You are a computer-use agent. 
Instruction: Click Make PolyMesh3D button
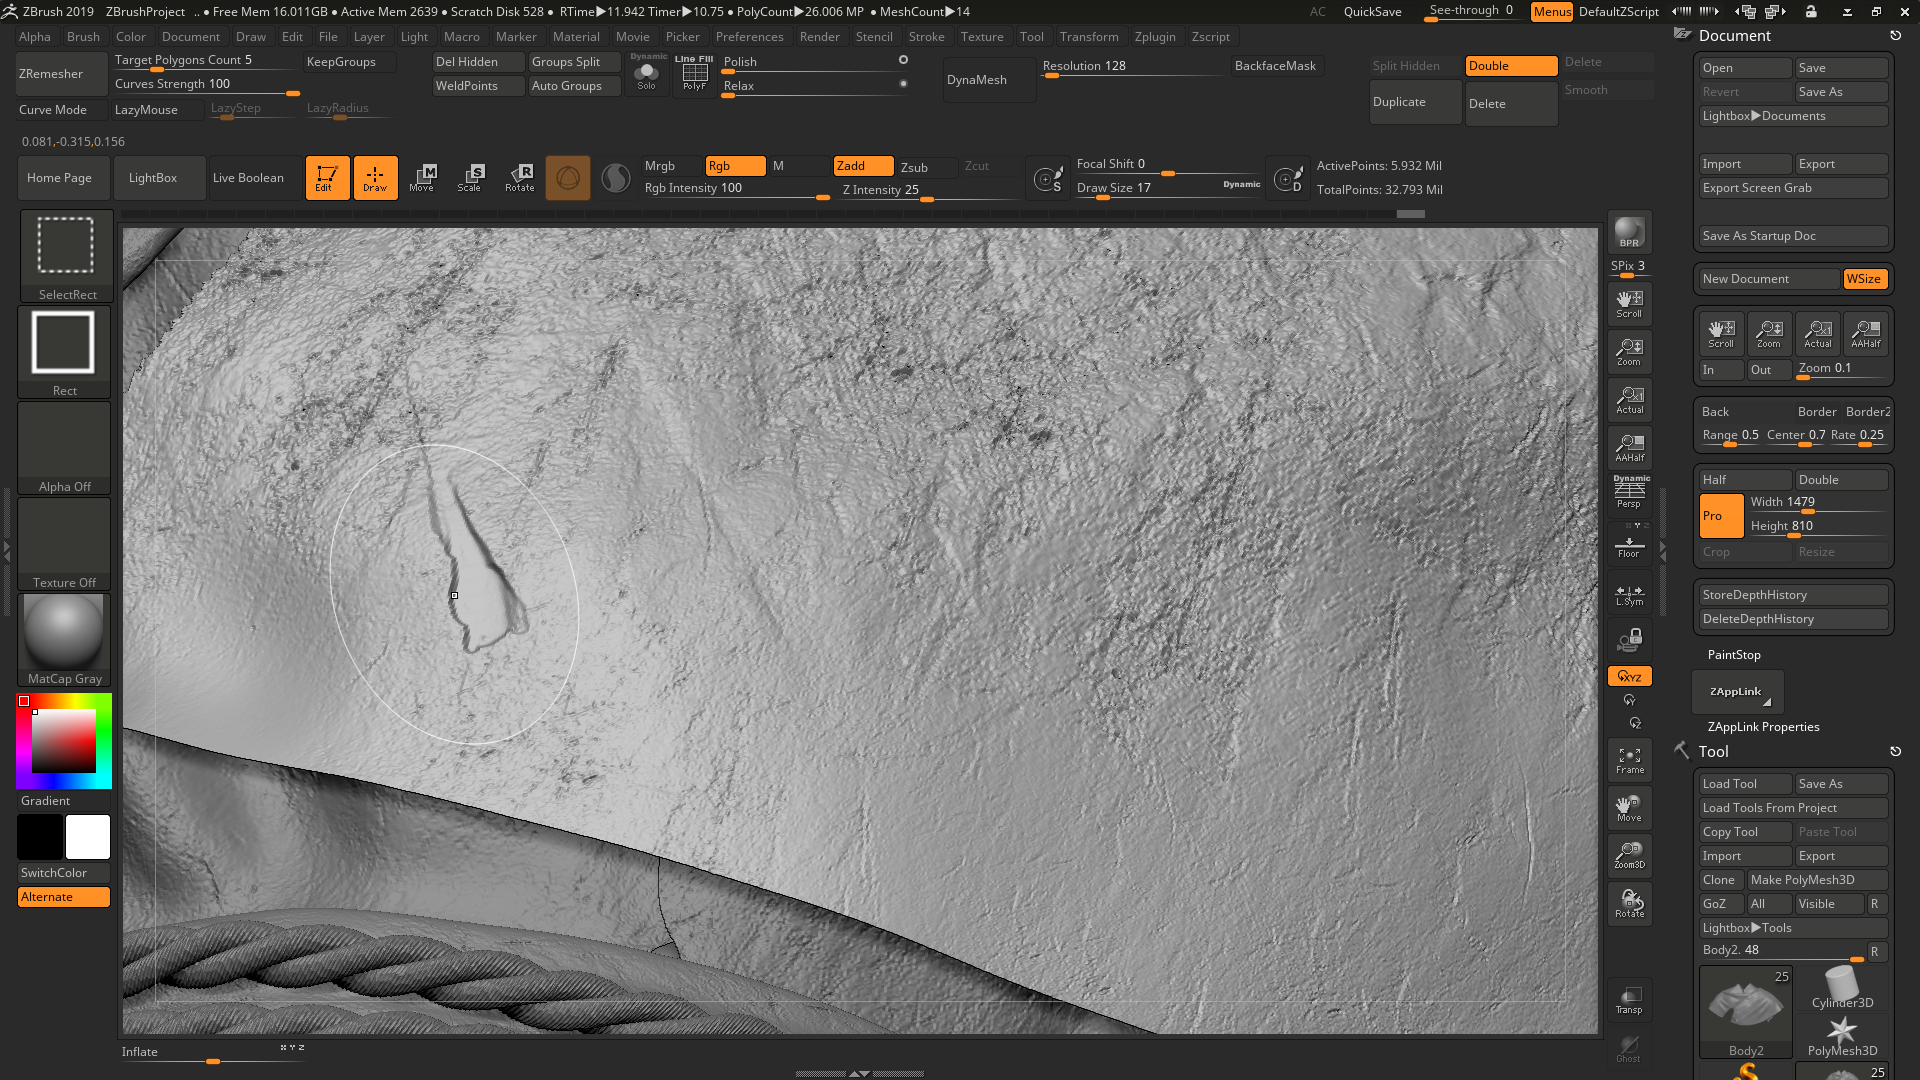[x=1817, y=880]
